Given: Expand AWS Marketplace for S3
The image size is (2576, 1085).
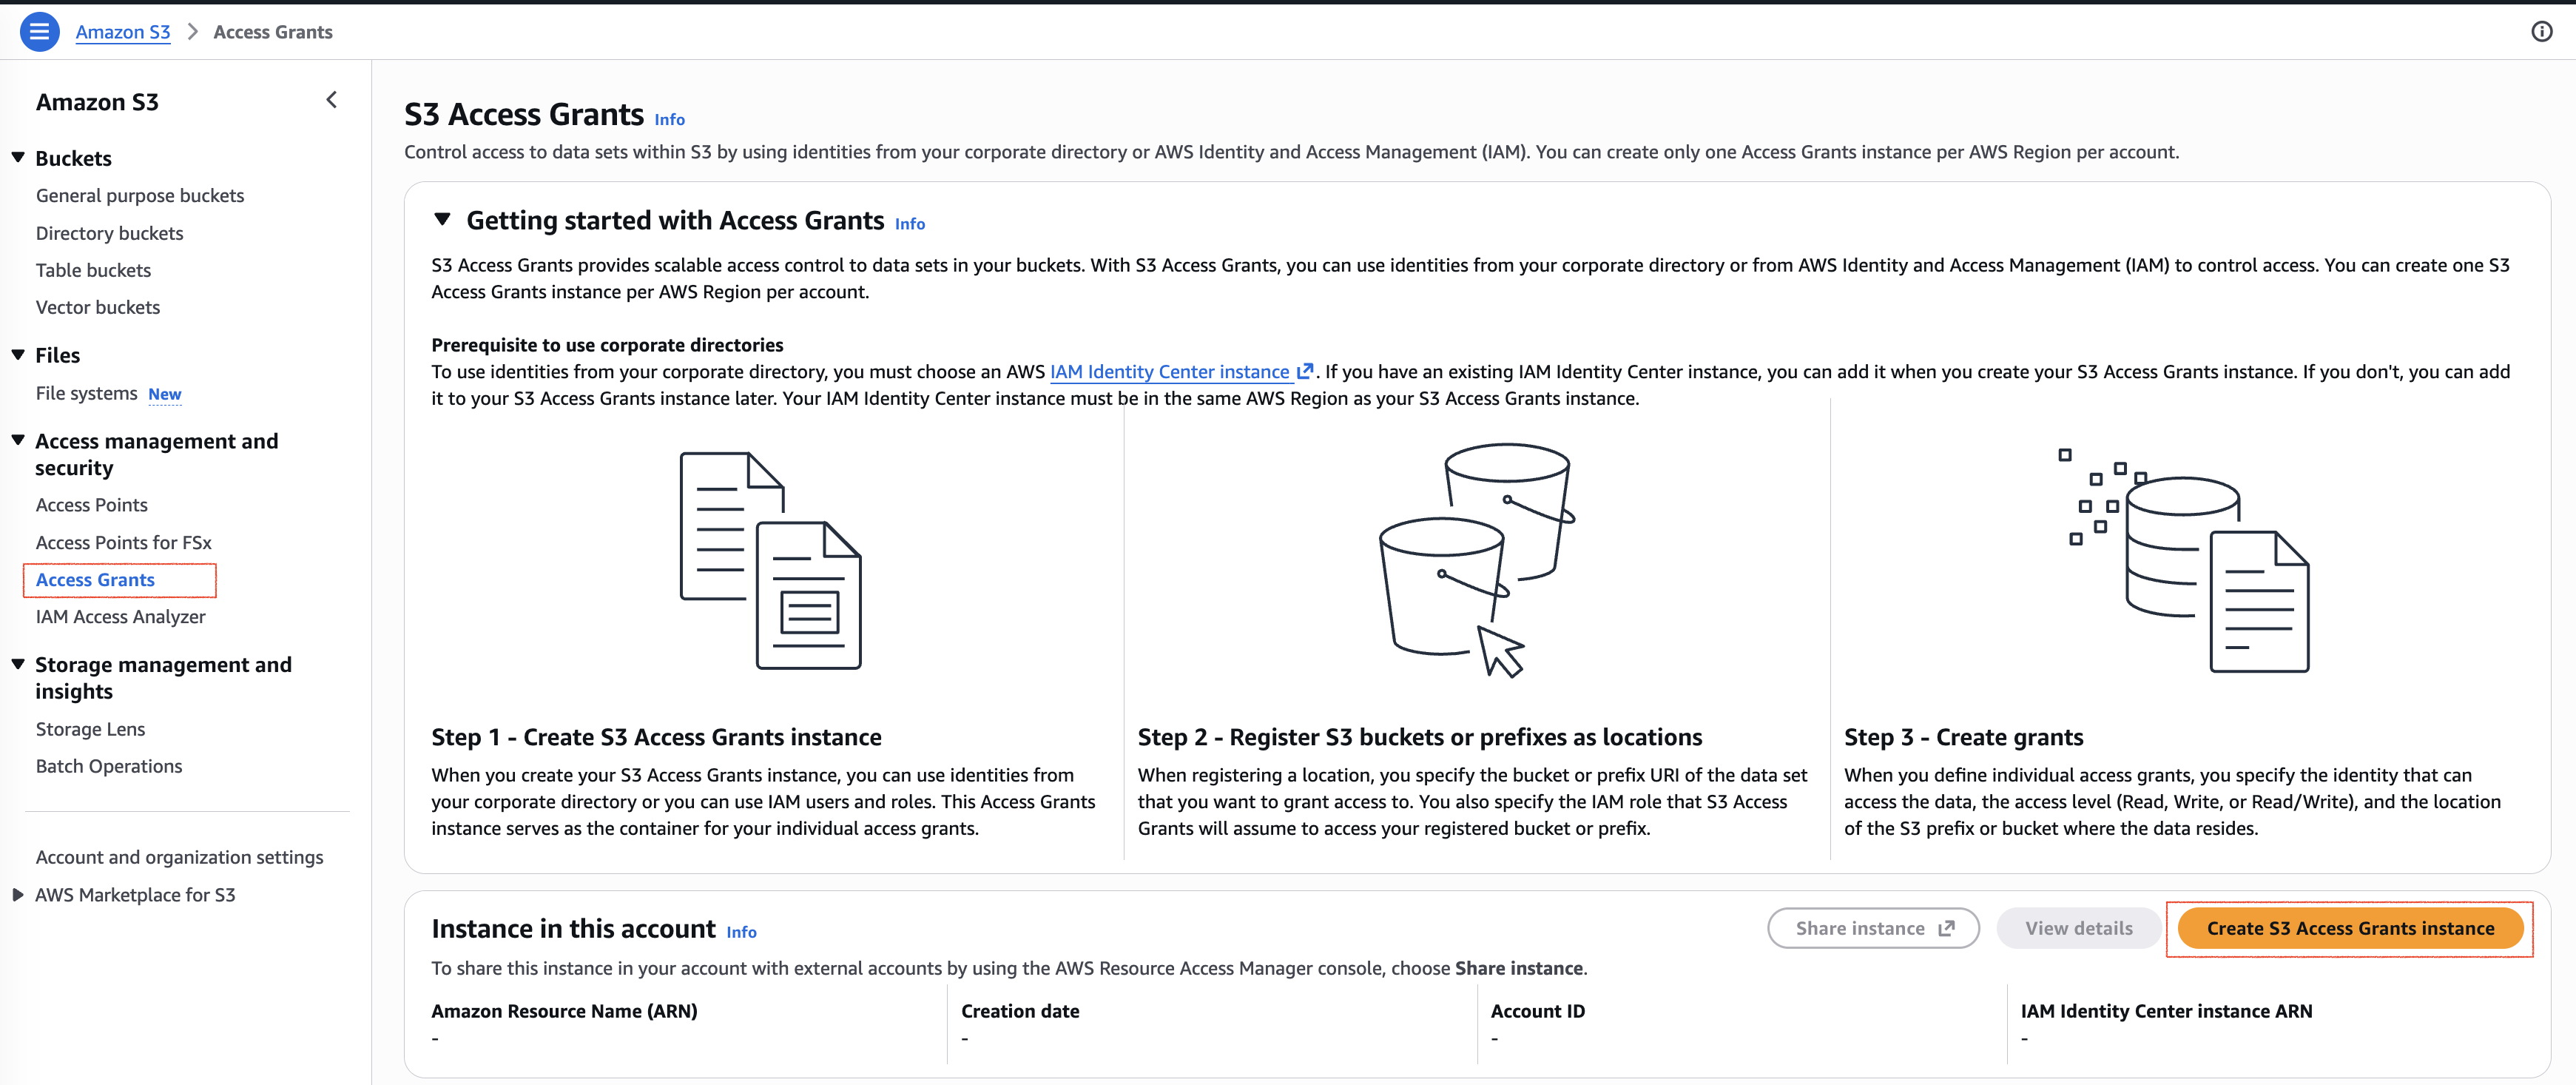Looking at the screenshot, I should [x=18, y=895].
